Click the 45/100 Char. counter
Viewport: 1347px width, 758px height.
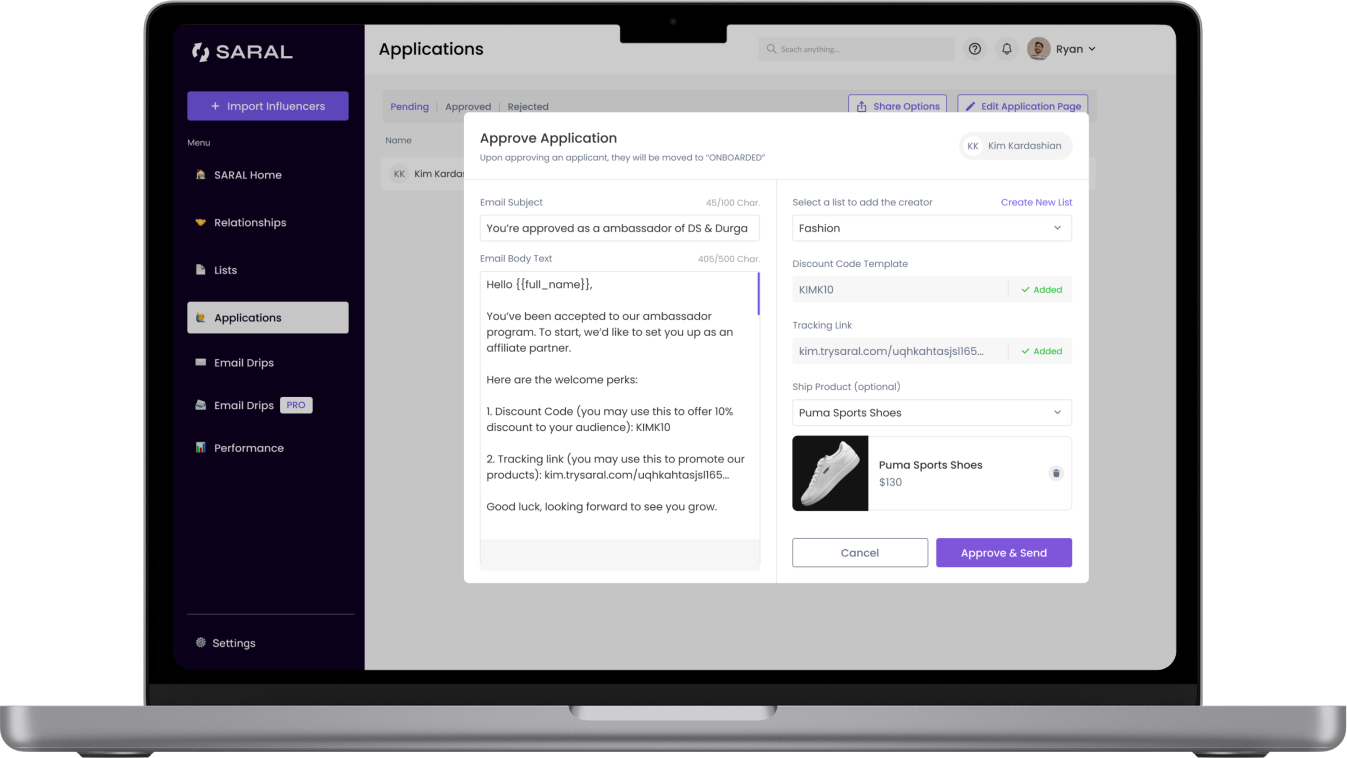point(733,203)
